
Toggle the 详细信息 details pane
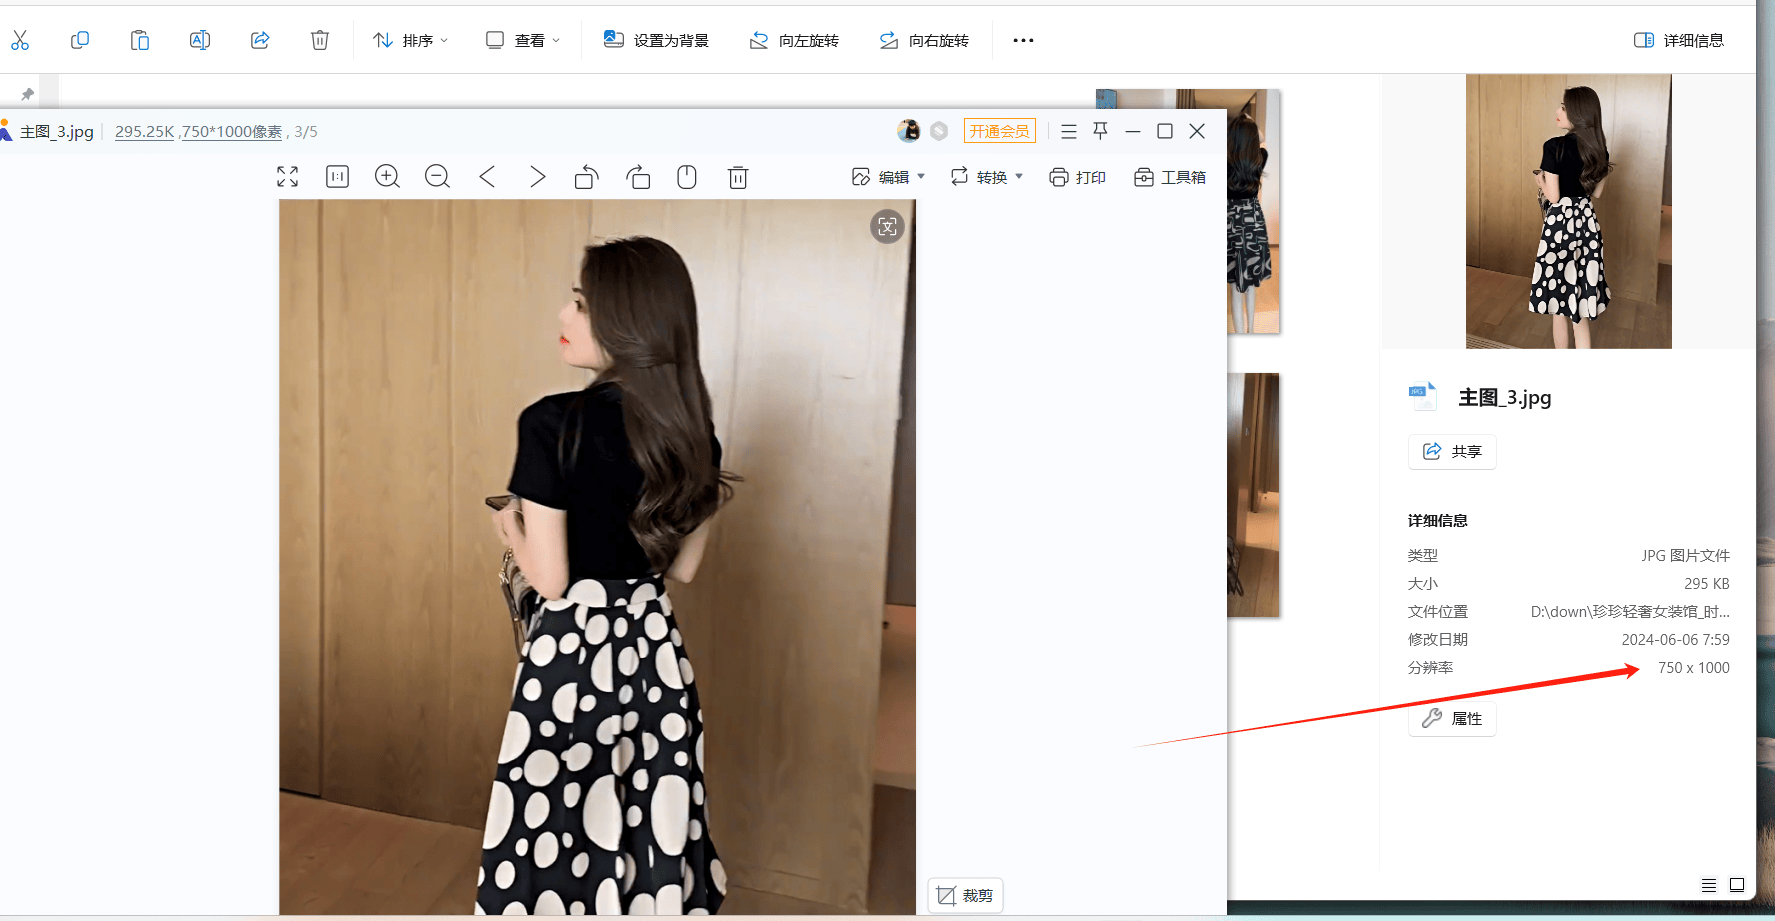tap(1679, 40)
